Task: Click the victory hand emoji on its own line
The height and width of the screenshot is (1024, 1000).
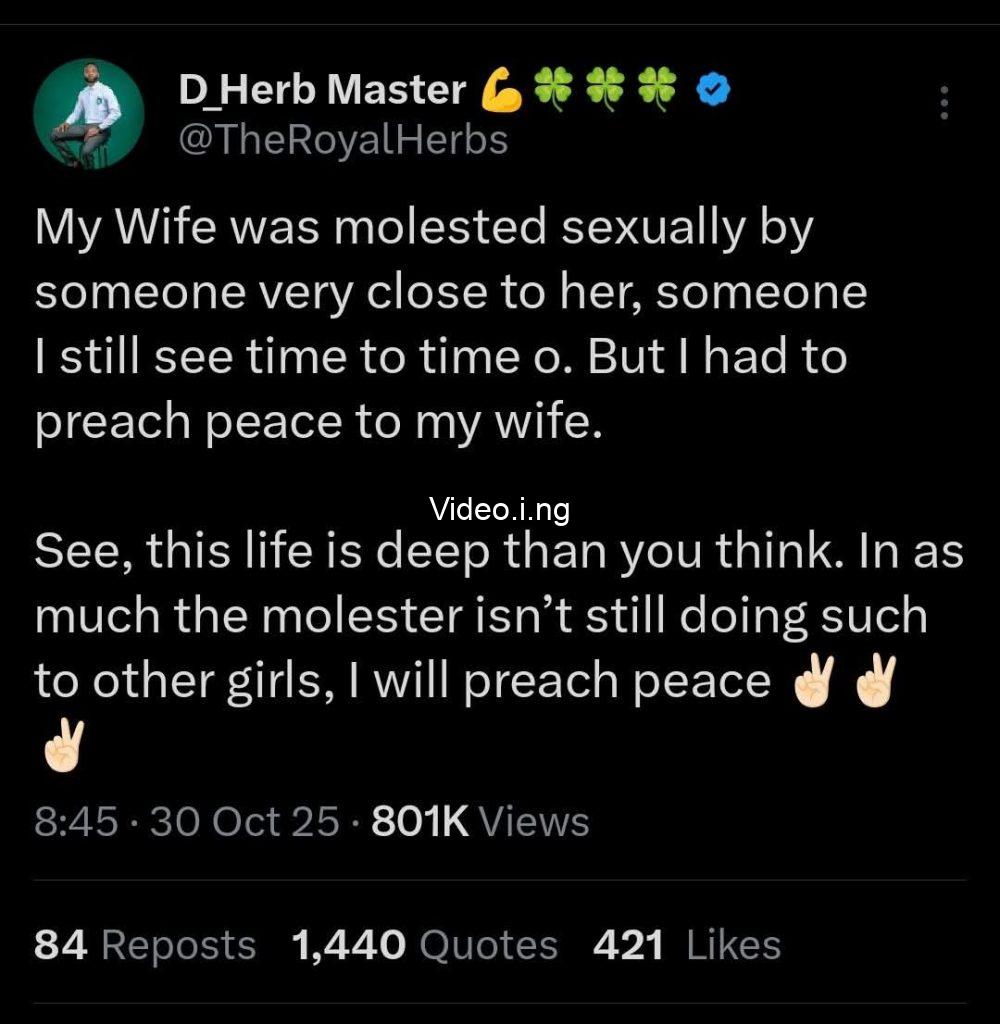Action: coord(63,746)
